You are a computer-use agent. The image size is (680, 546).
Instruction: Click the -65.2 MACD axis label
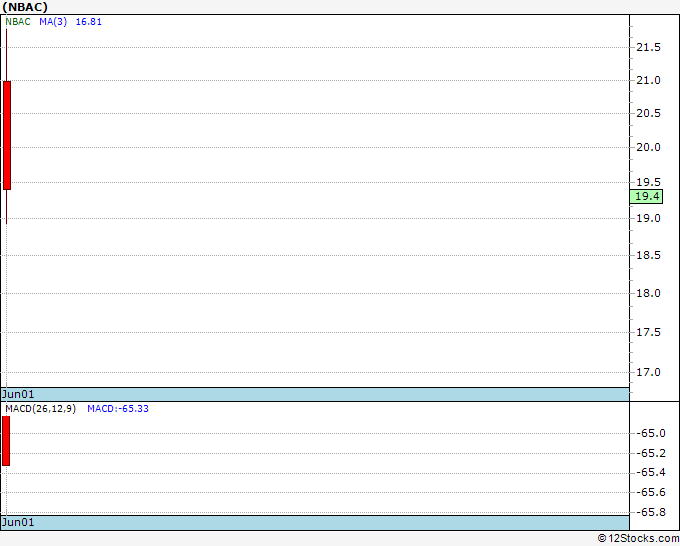point(651,453)
